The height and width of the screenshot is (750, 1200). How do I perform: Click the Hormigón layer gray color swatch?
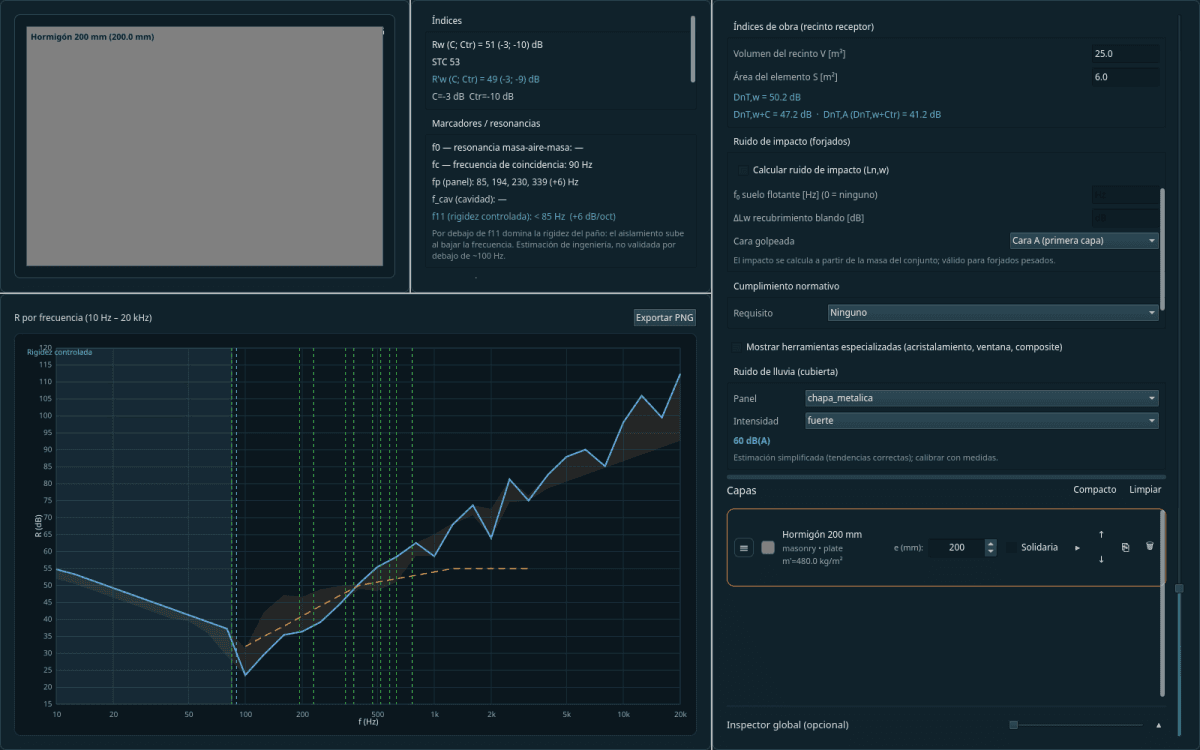pos(768,548)
